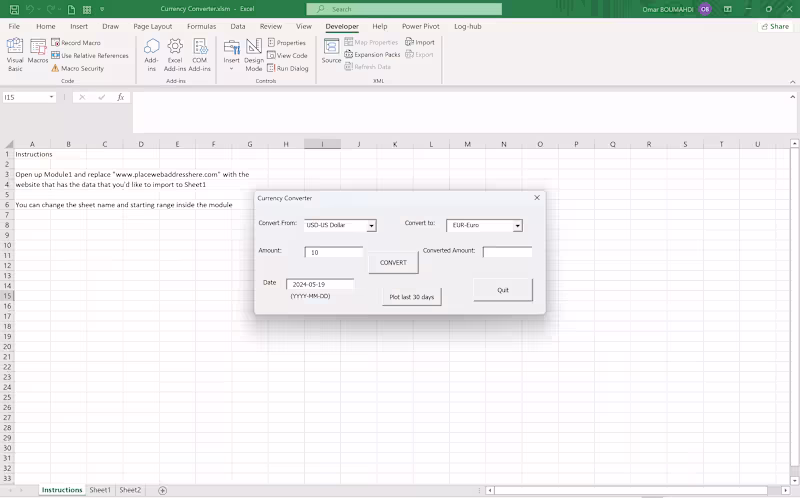Open COM Add-ins
This screenshot has height=498, width=800.
(x=199, y=55)
